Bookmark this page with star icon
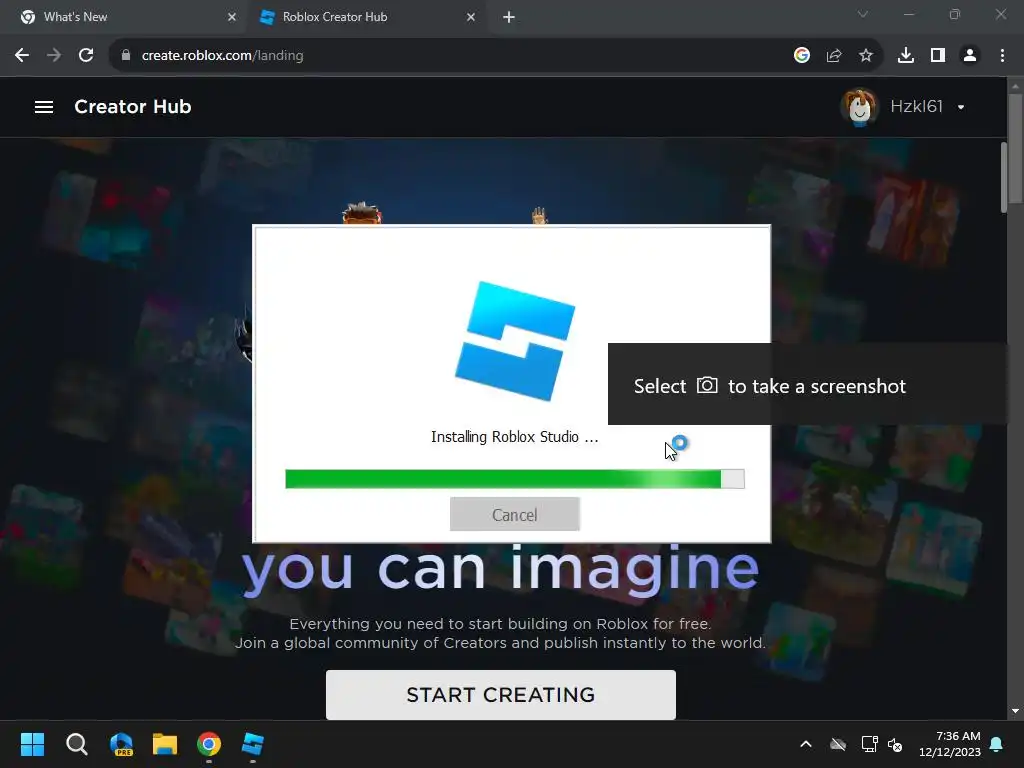 point(866,56)
